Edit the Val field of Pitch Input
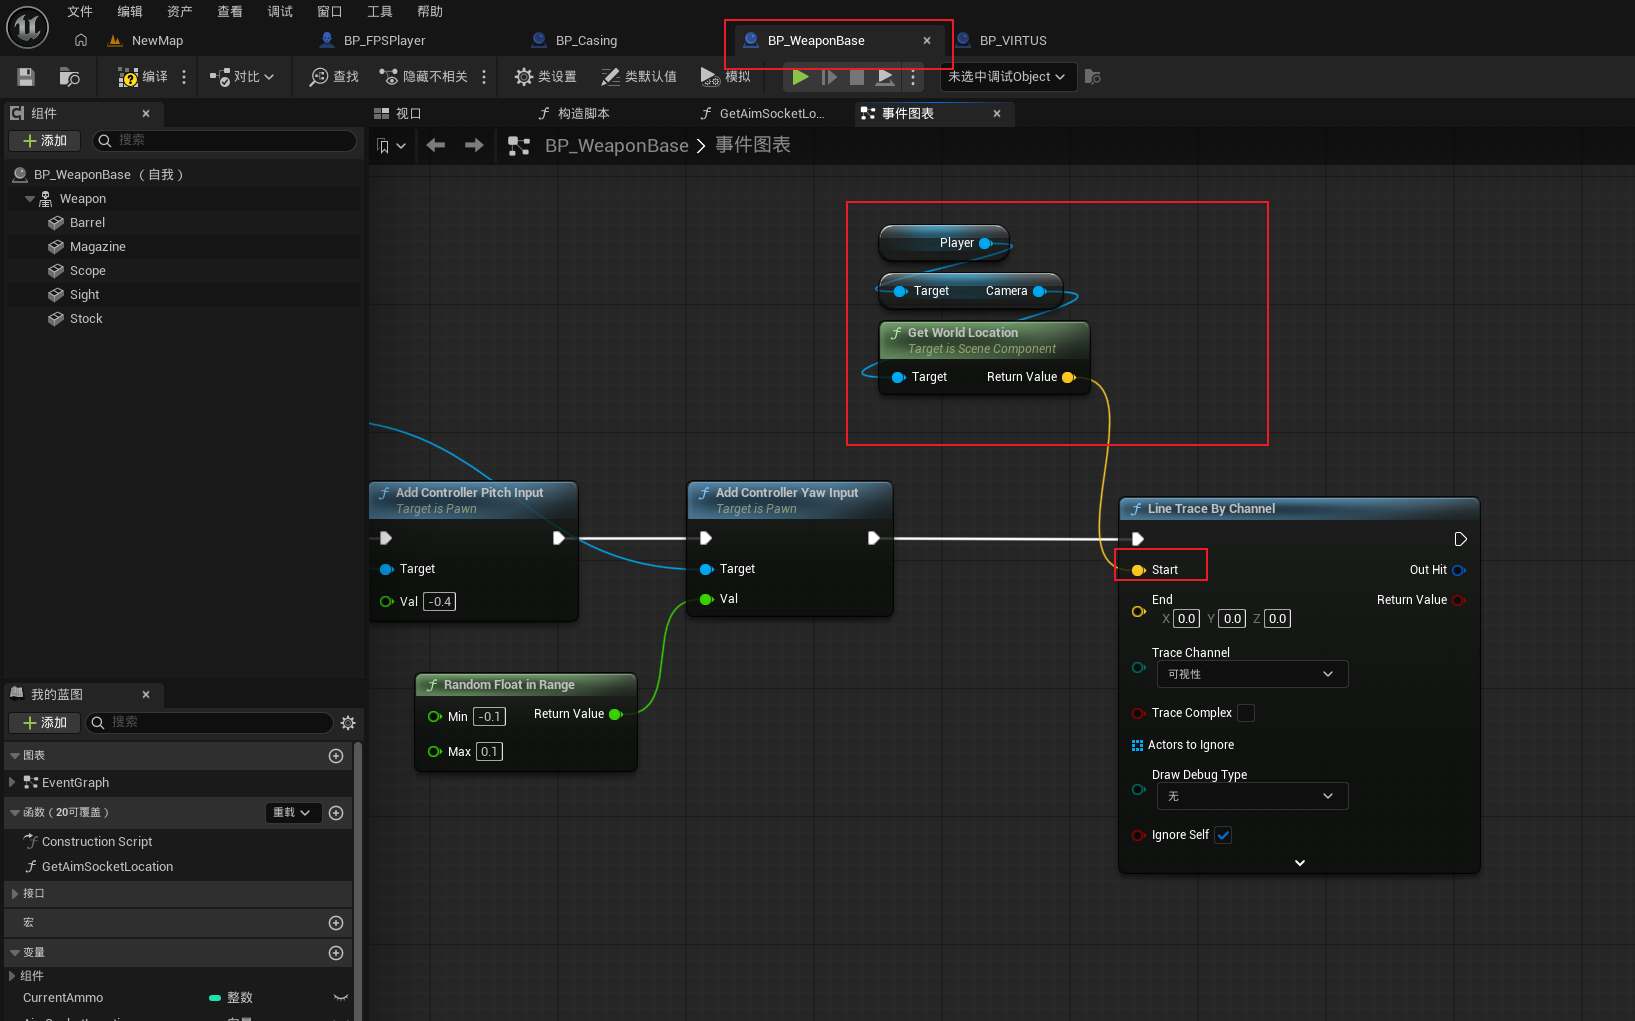Screen dimensions: 1635x1021 440,602
